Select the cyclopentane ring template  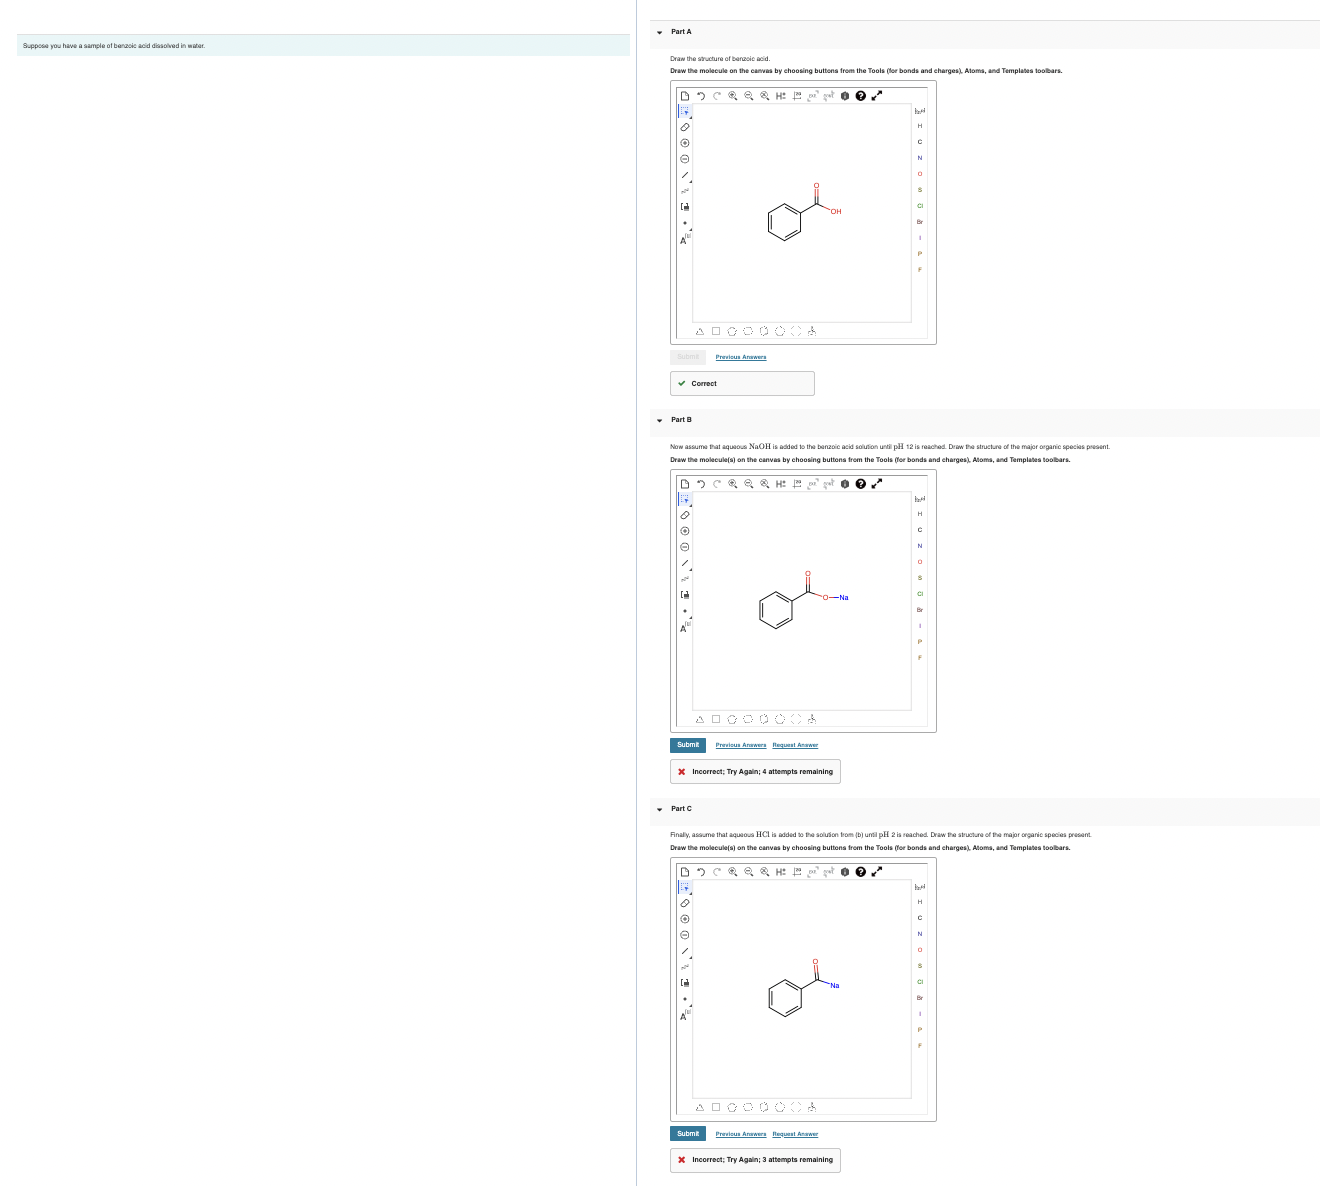732,331
